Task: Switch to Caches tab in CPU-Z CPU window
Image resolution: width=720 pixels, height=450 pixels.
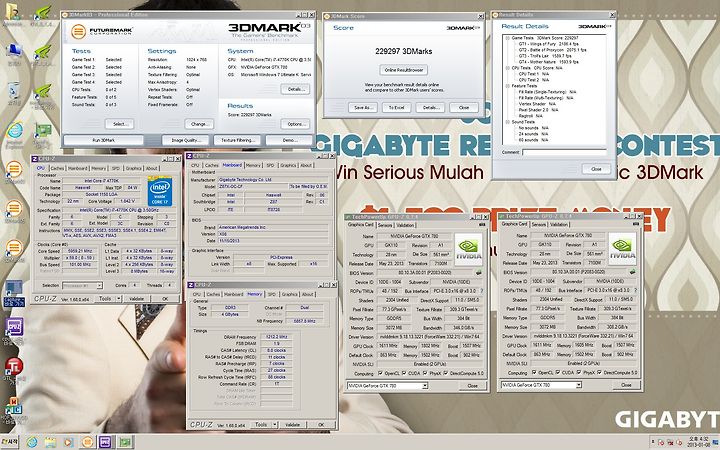Action: (57, 169)
